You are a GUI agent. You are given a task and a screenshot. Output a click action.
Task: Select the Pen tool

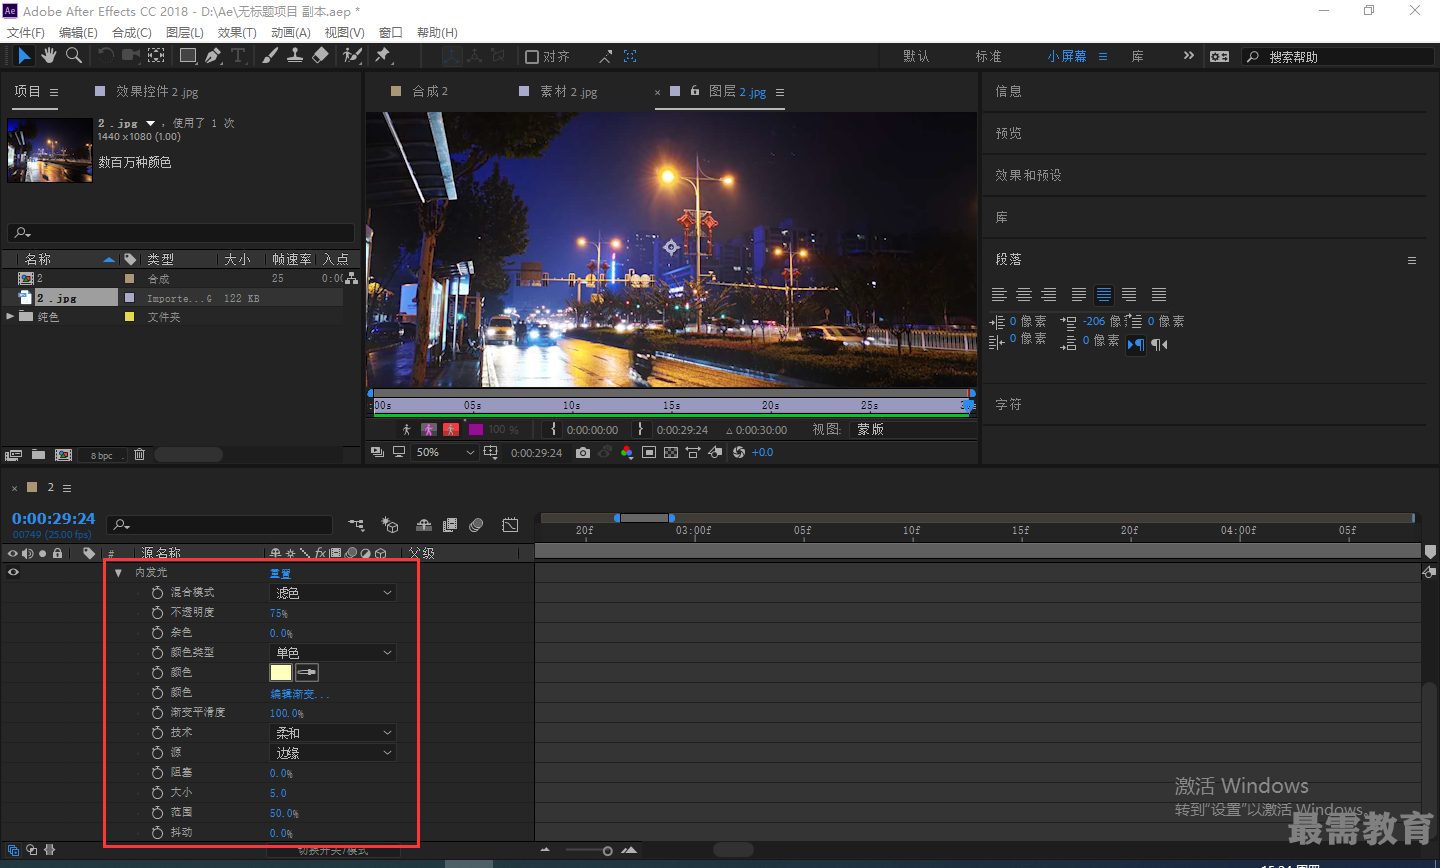213,56
